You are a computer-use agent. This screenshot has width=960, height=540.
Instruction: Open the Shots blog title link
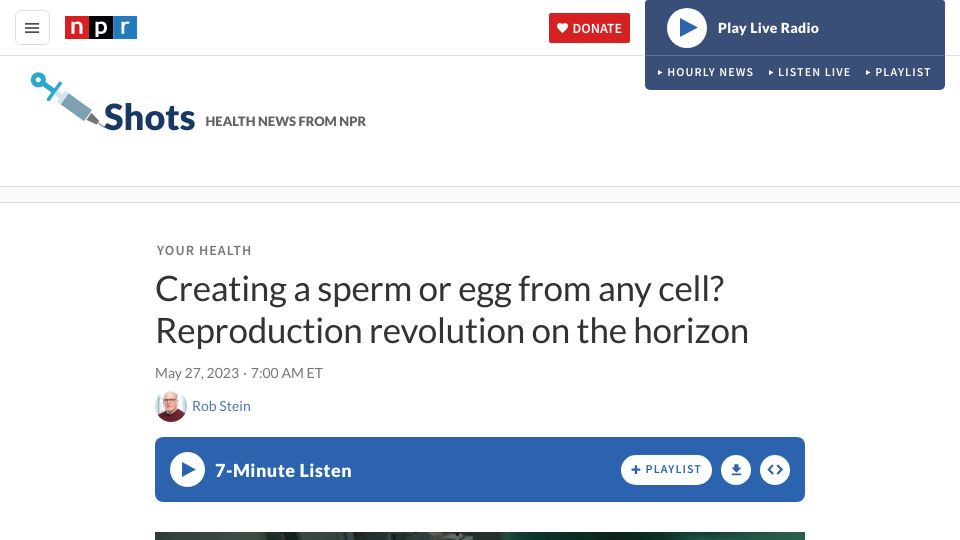[149, 117]
